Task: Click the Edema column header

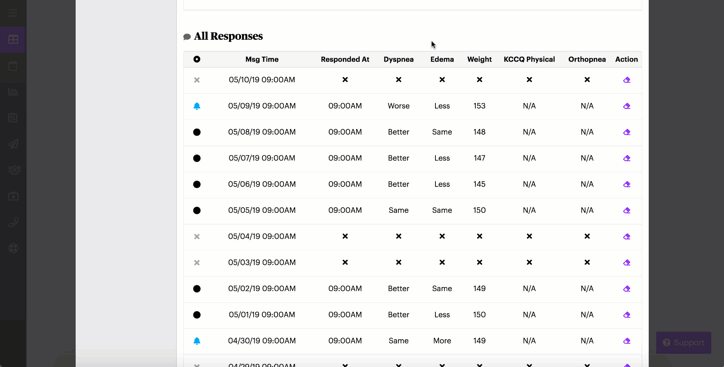Action: tap(442, 59)
